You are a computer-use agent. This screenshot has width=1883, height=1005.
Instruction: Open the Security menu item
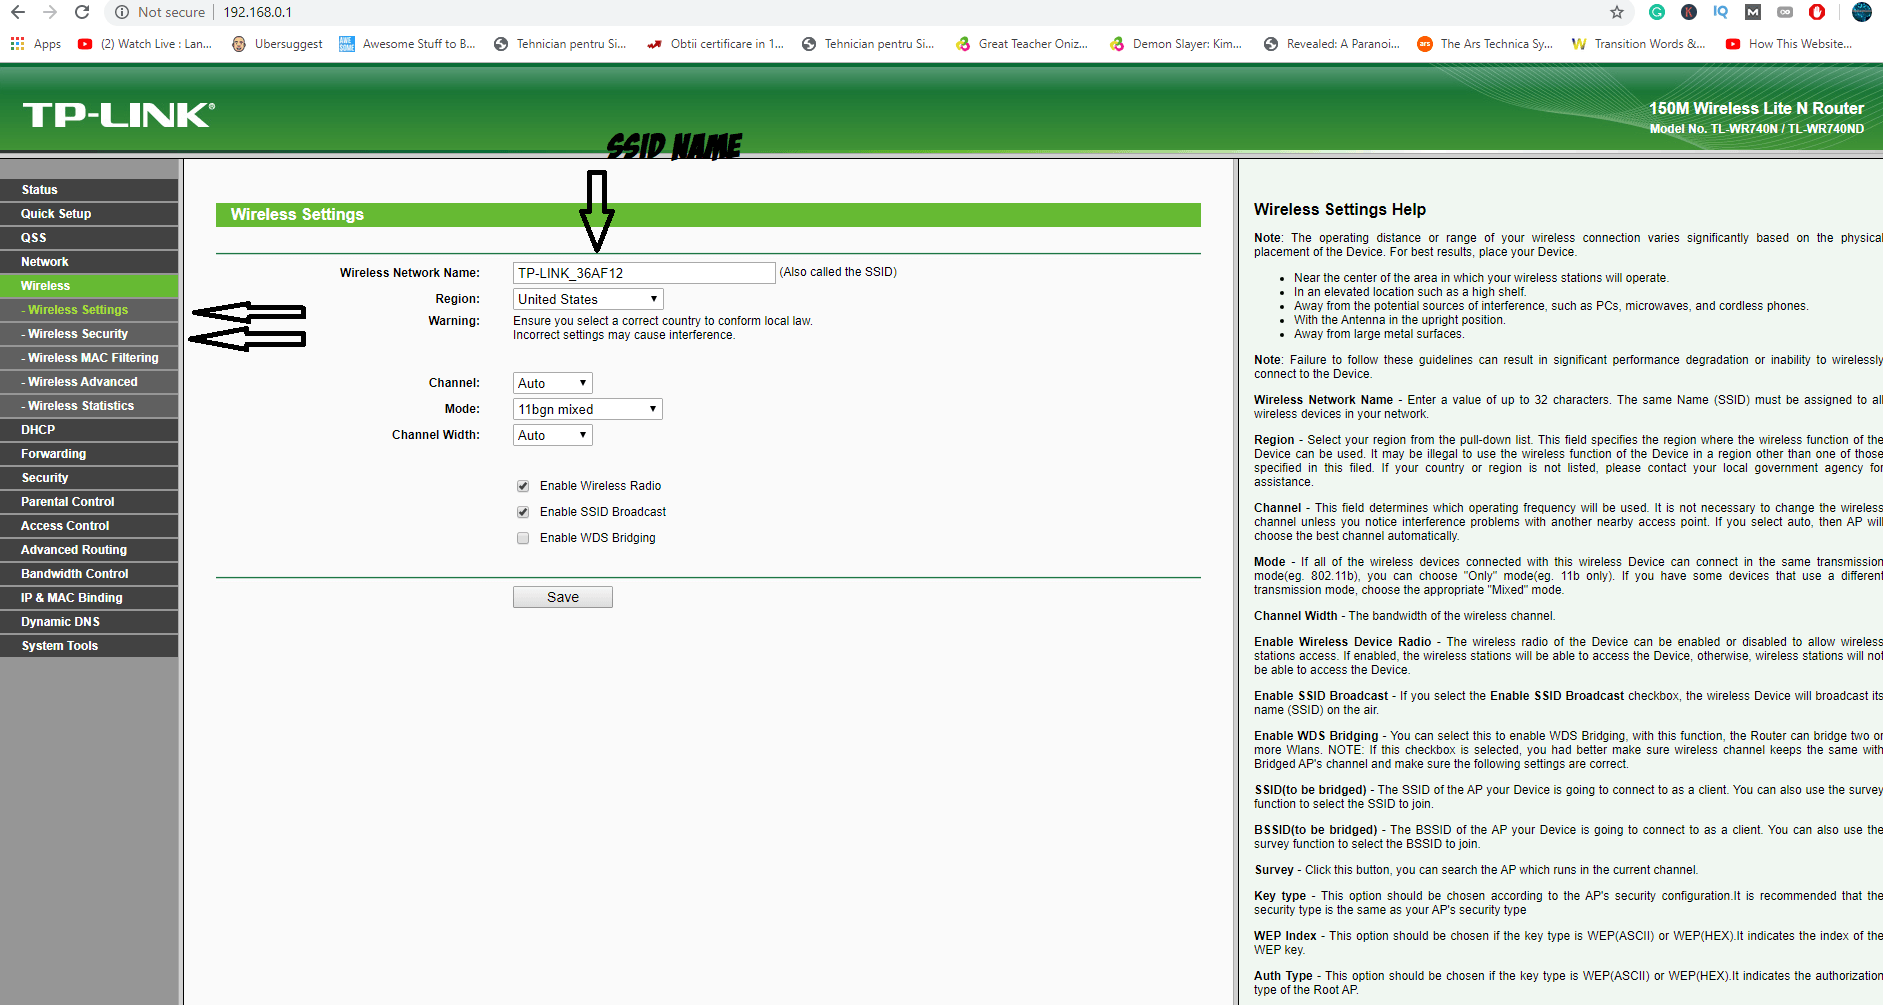pos(89,478)
